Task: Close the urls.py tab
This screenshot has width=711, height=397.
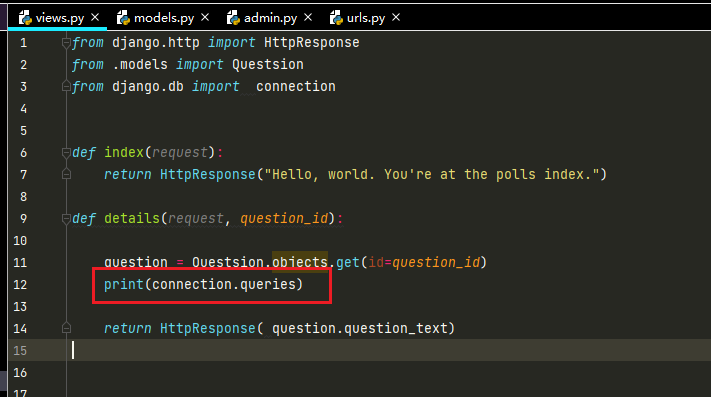Action: [396, 17]
